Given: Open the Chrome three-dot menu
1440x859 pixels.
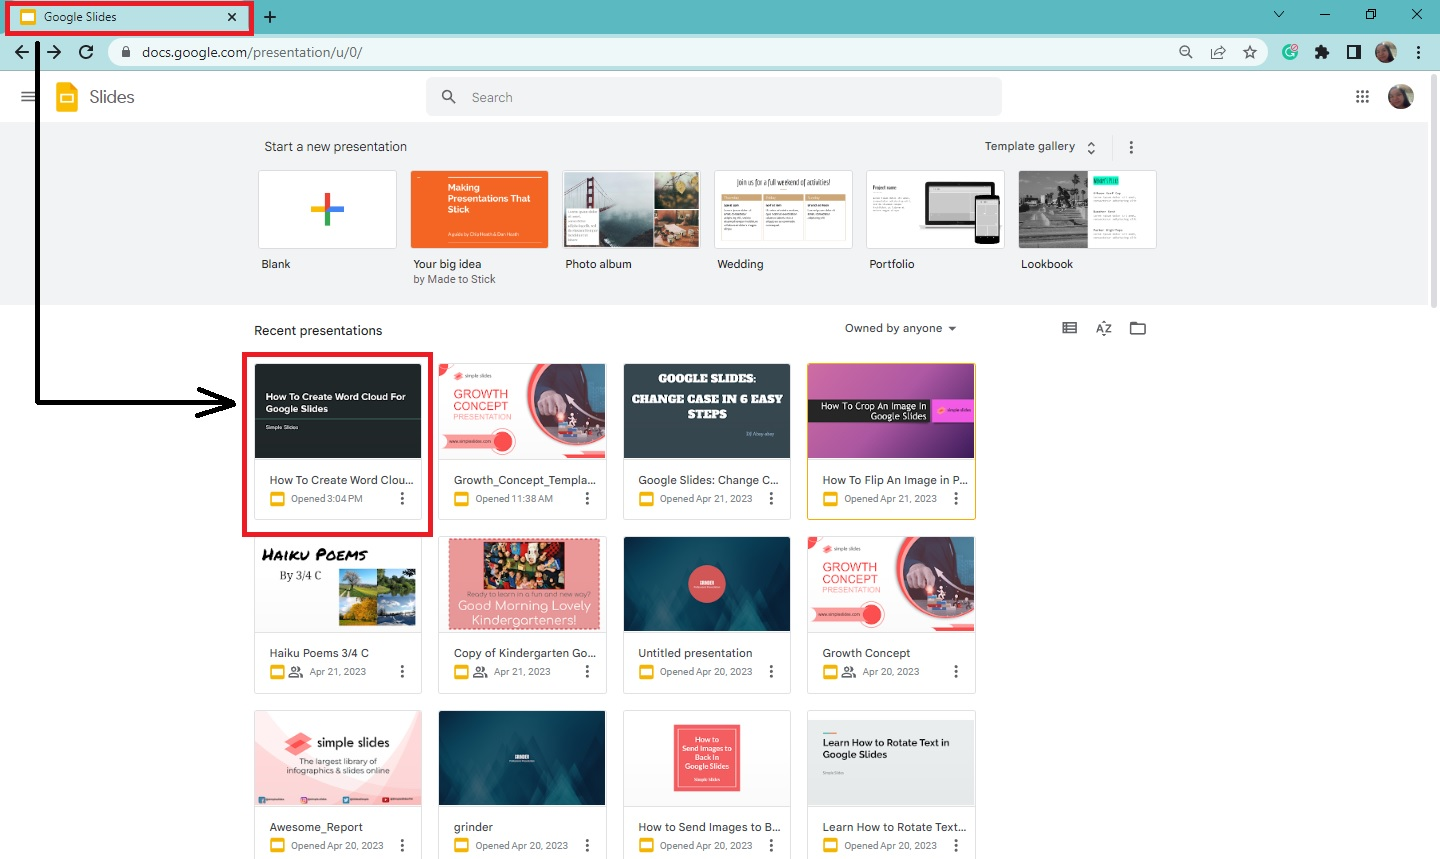Looking at the screenshot, I should coord(1418,52).
